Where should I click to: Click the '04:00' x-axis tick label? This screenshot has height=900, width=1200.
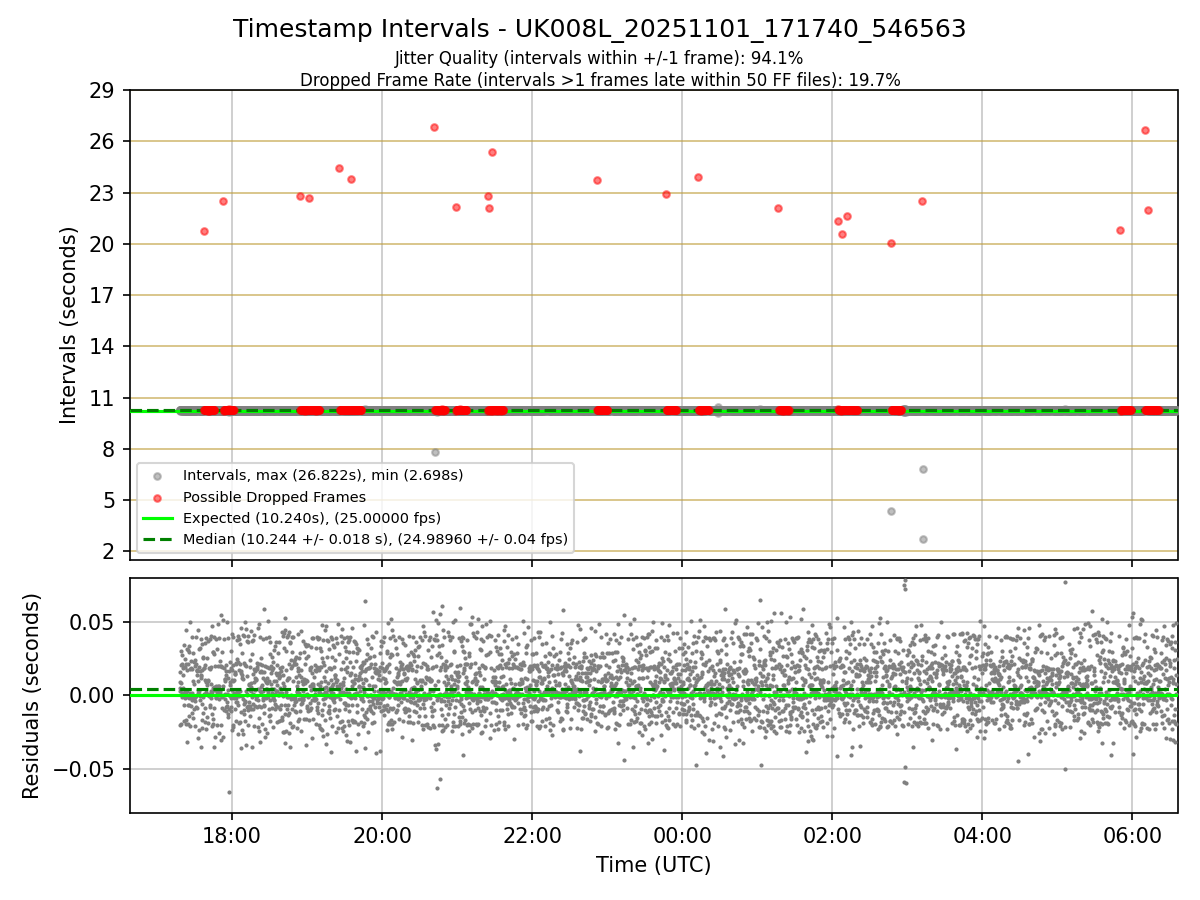pyautogui.click(x=982, y=836)
